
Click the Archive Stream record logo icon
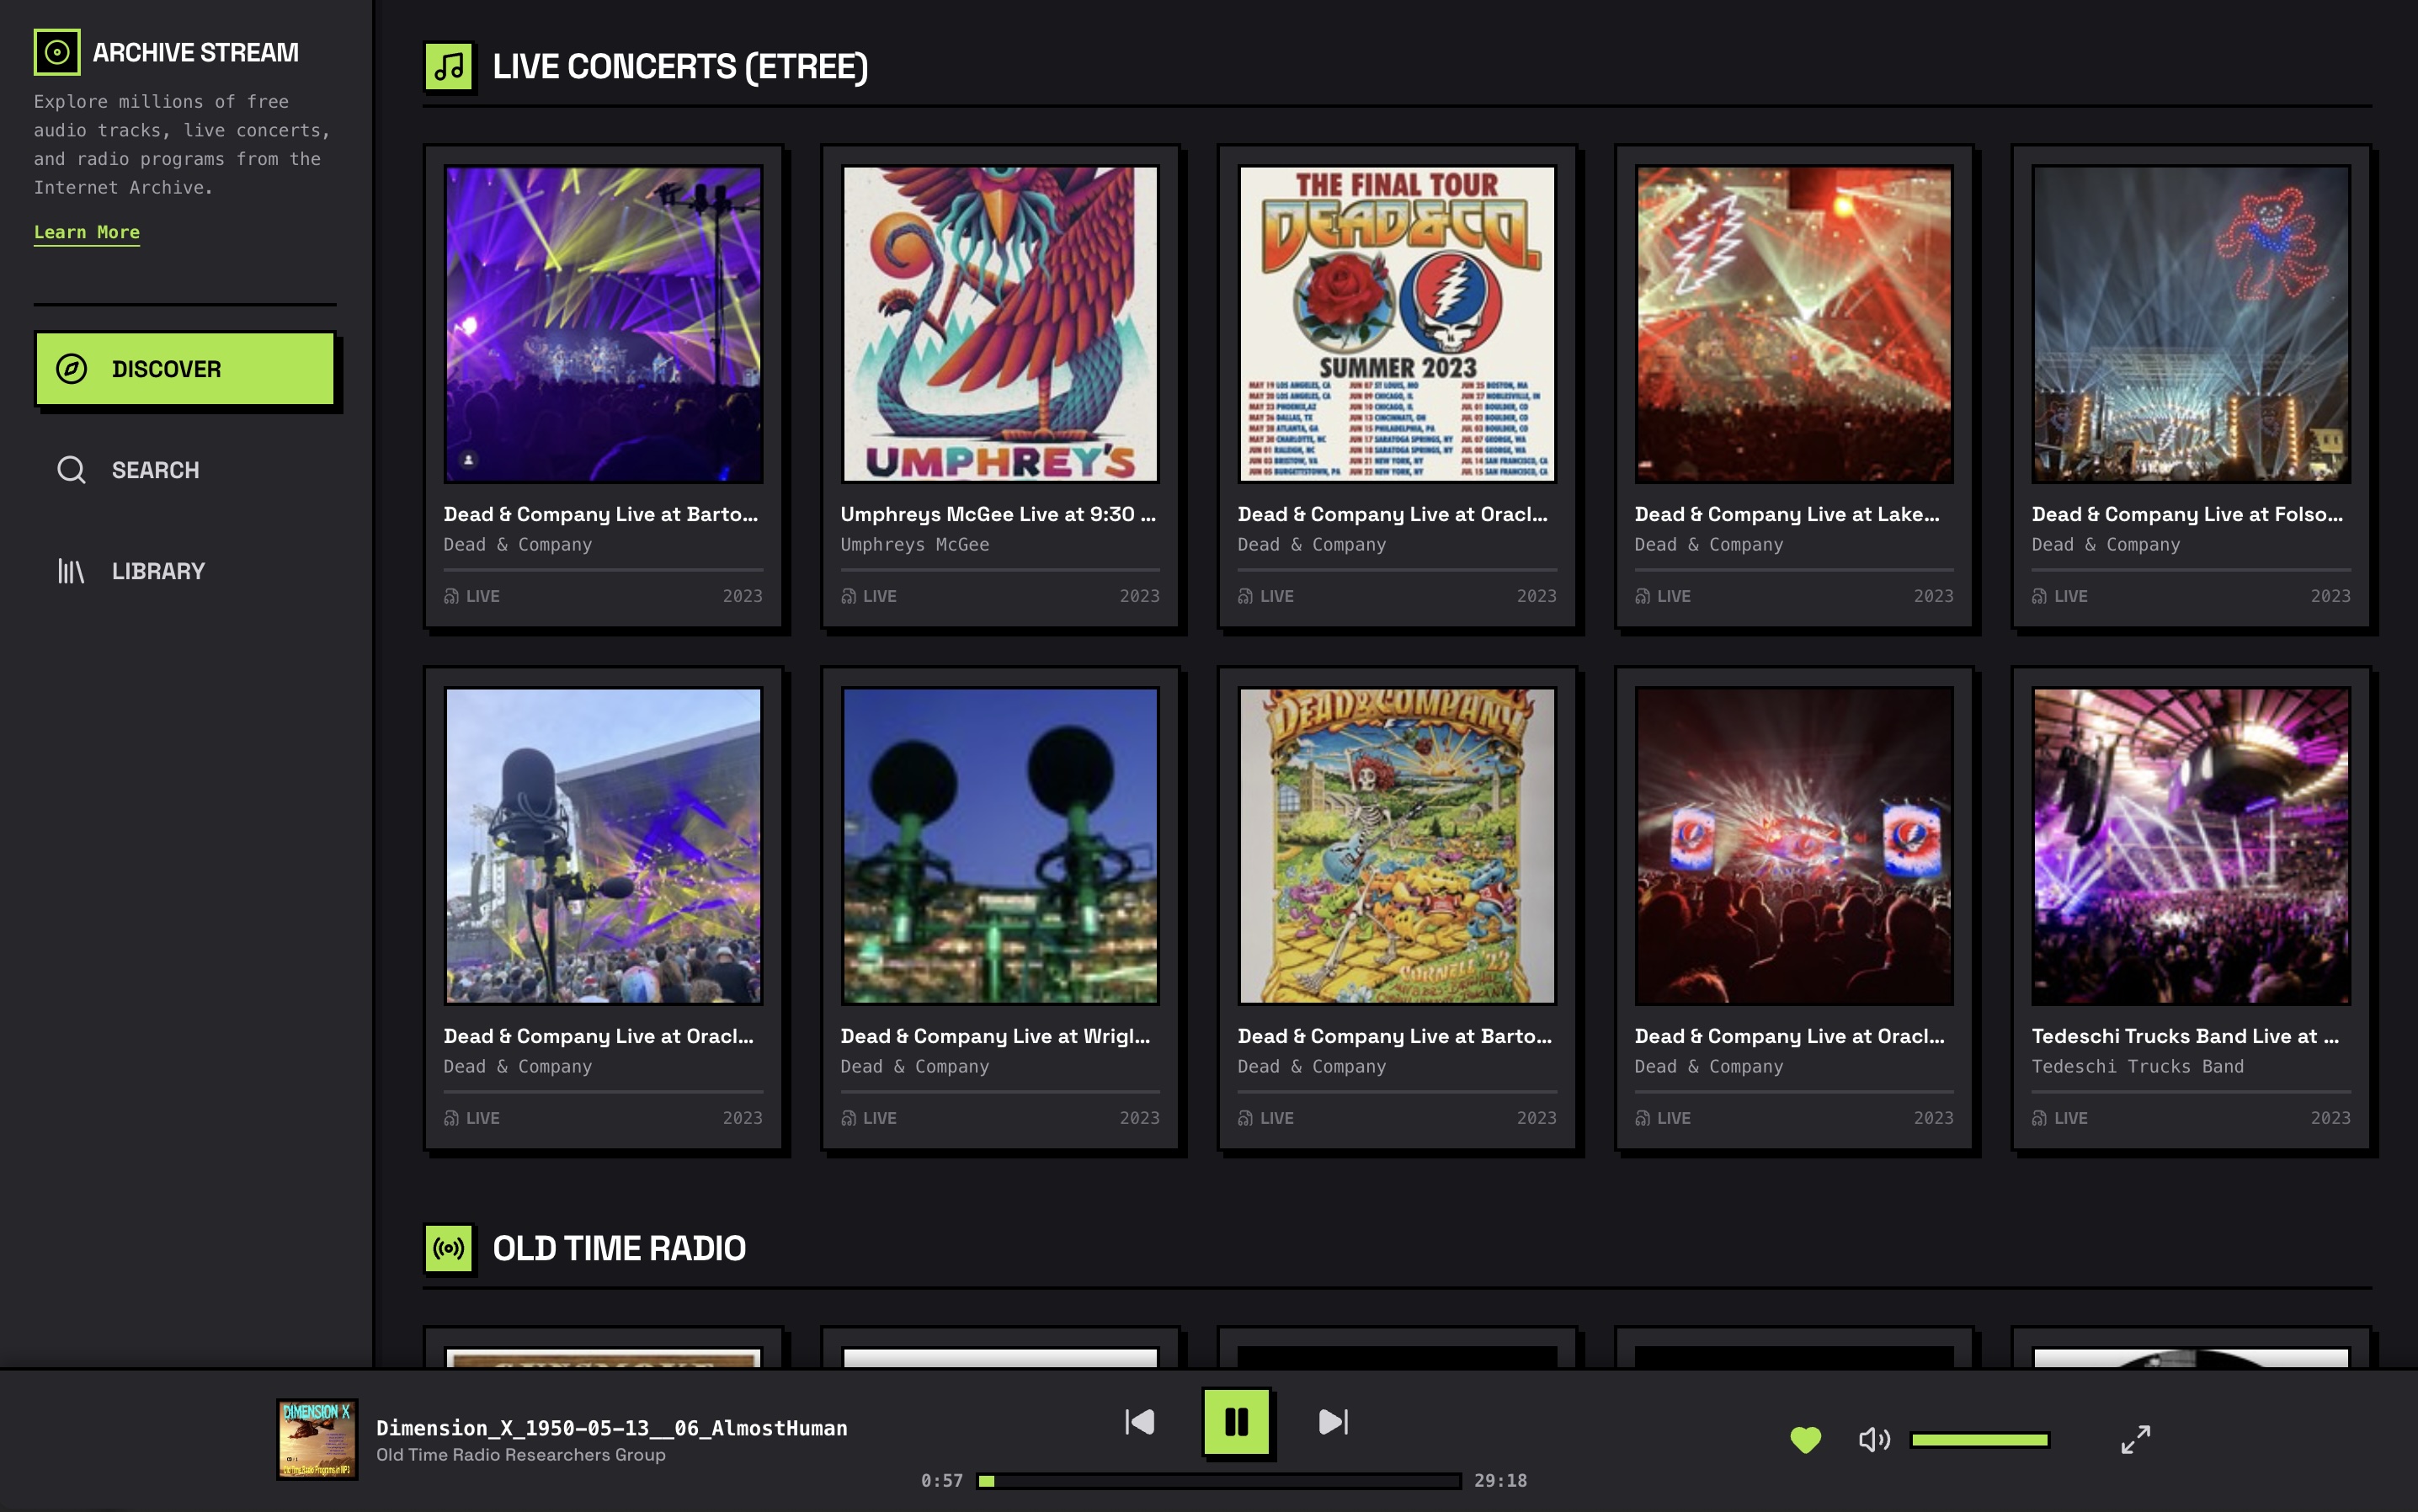(57, 52)
